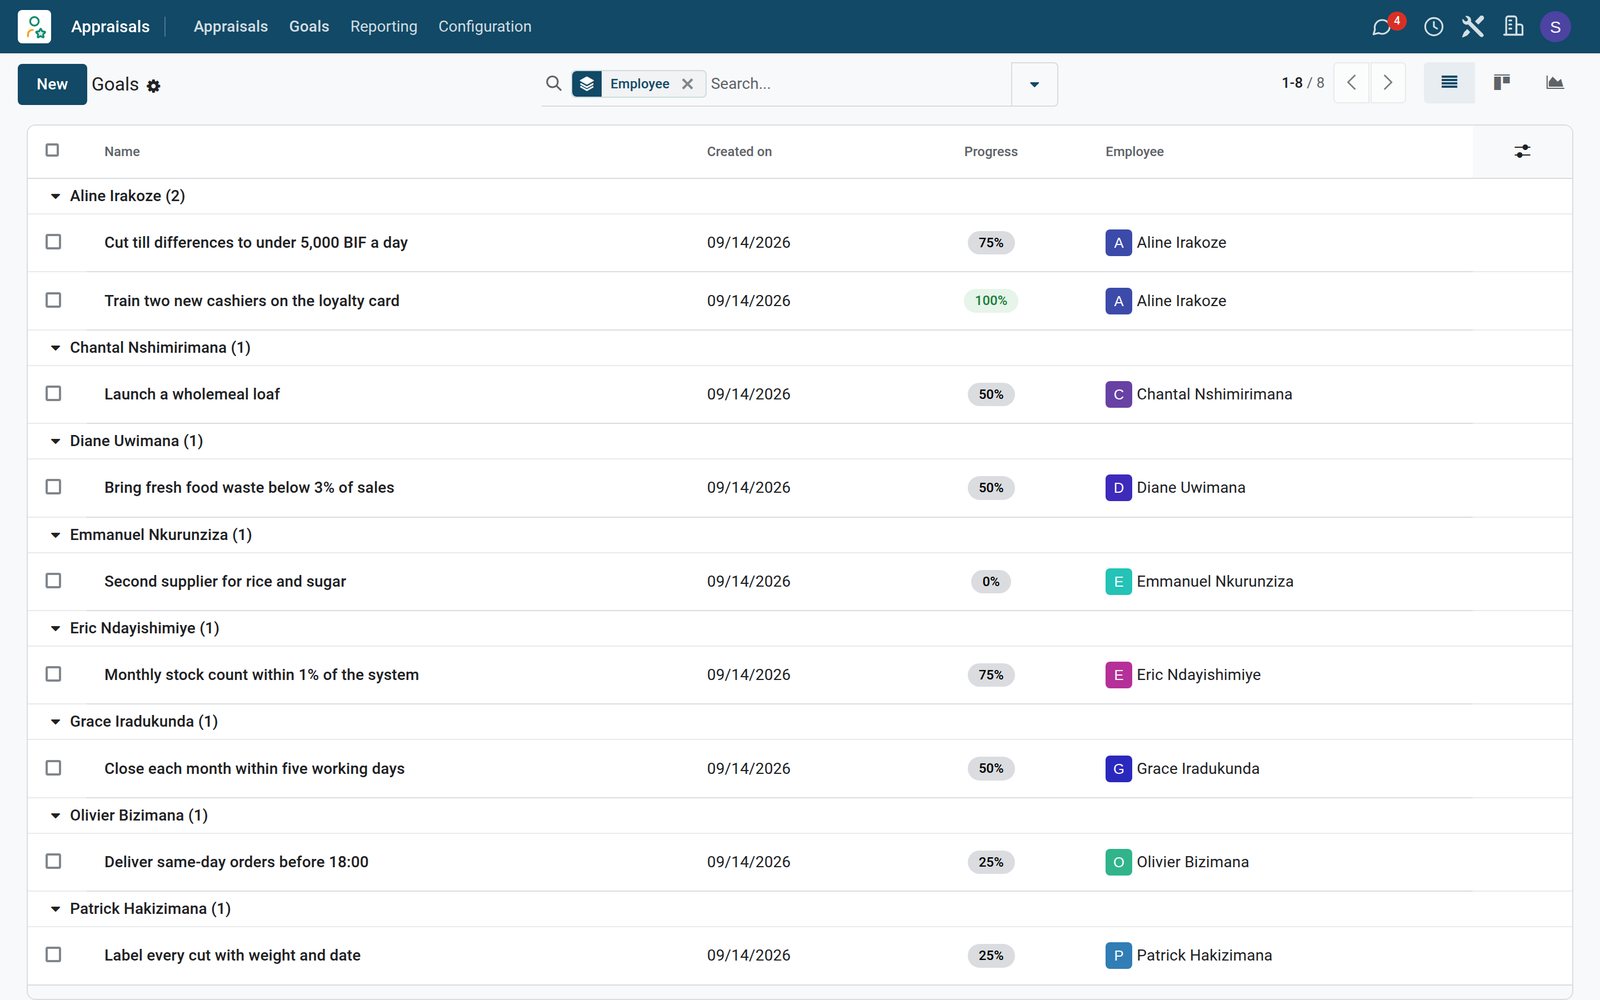Remove the Employee group filter
Screen dimensions: 1600x1000
pyautogui.click(x=687, y=84)
